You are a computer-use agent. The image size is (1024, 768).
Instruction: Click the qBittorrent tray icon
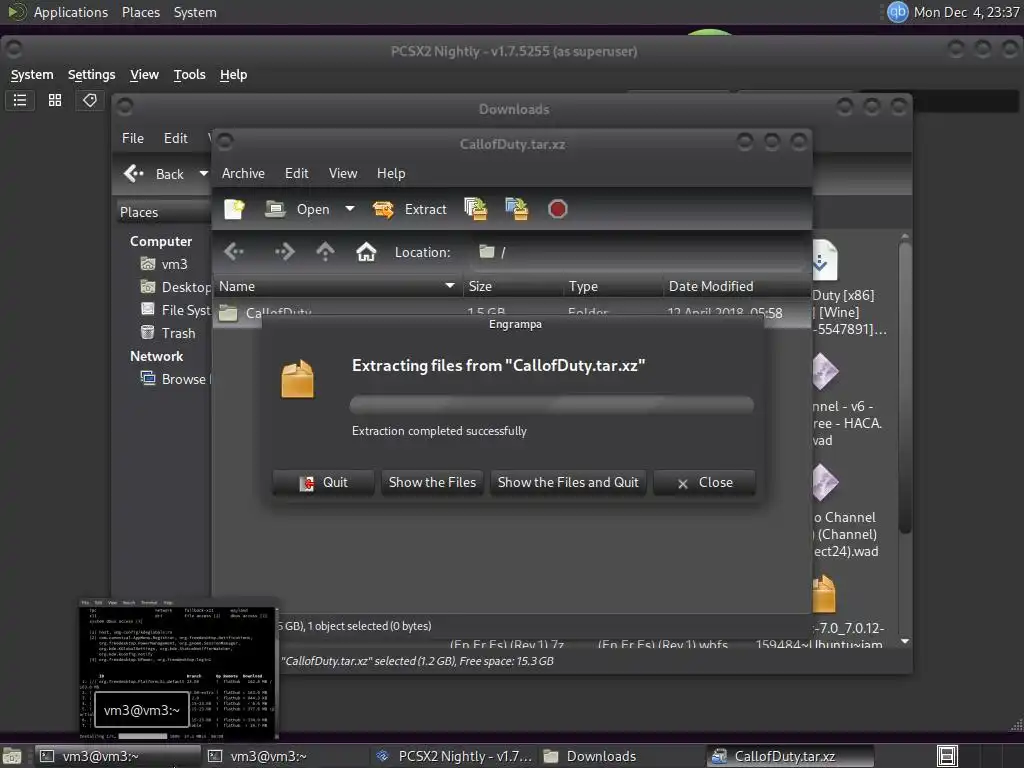(x=897, y=12)
